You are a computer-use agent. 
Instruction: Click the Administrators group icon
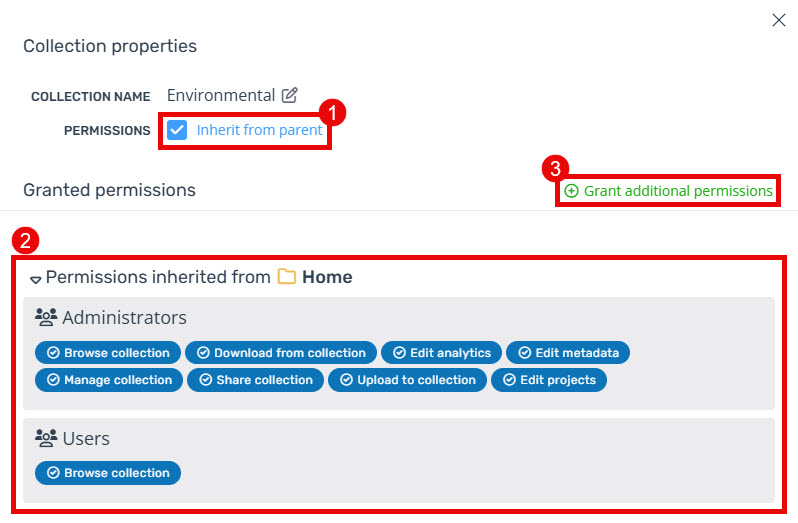click(x=46, y=317)
